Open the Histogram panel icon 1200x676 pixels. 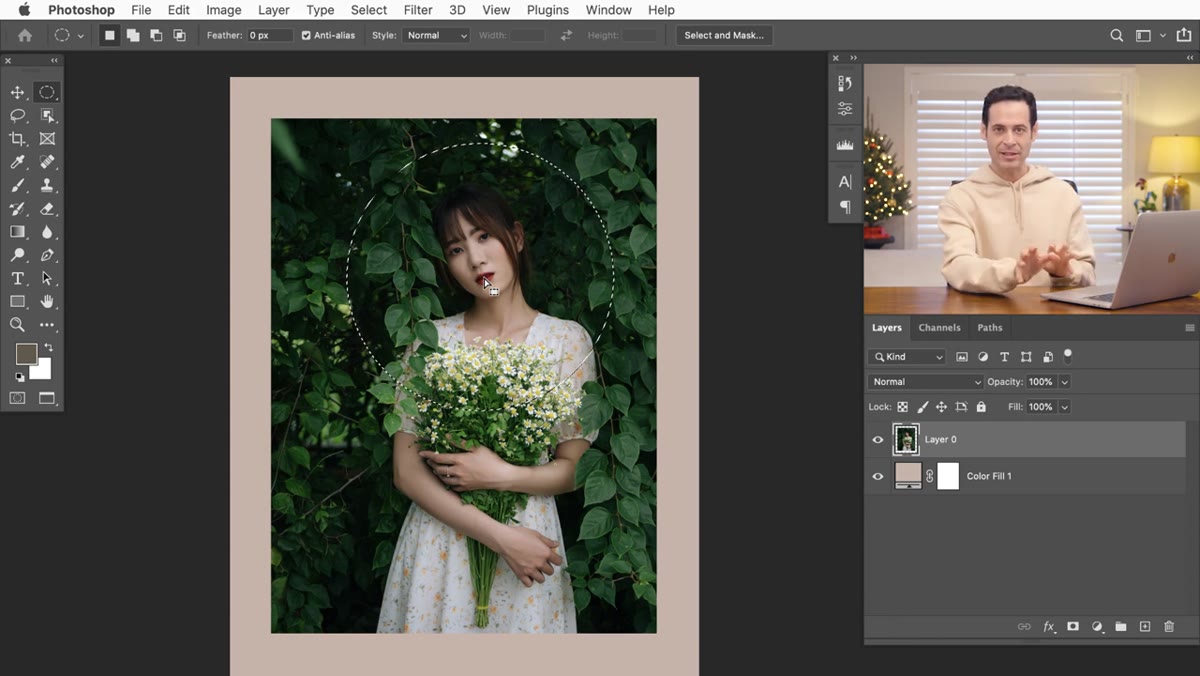pos(845,145)
